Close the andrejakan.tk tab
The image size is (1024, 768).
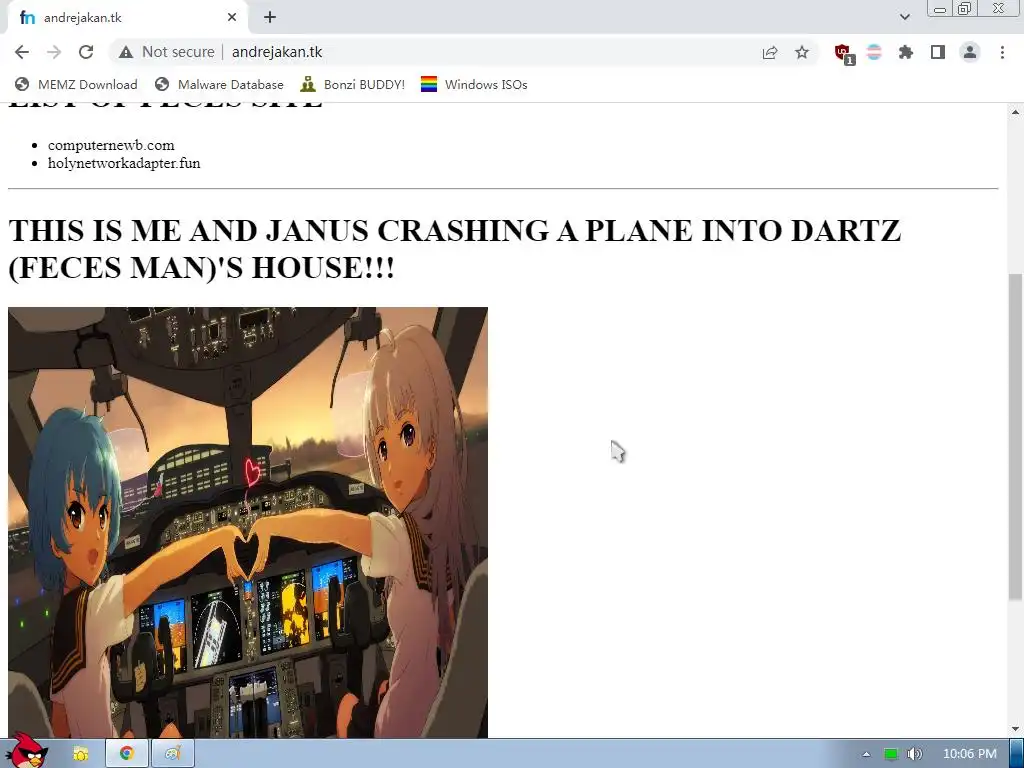(232, 18)
